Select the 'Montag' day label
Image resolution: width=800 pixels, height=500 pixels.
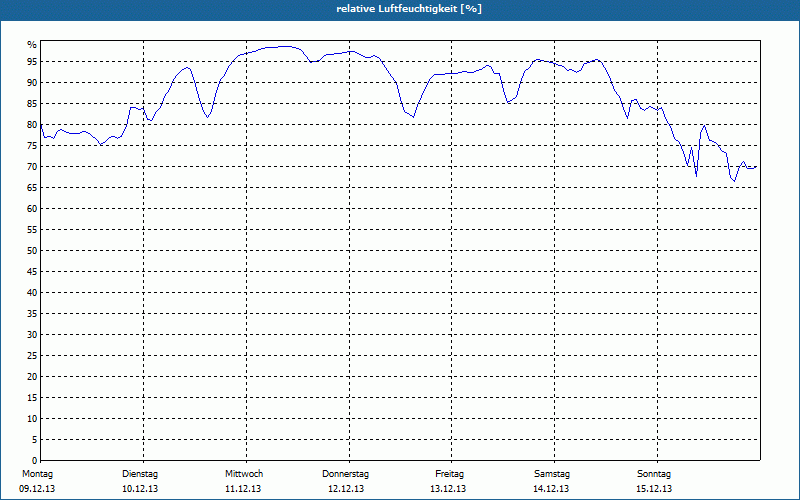coord(37,474)
